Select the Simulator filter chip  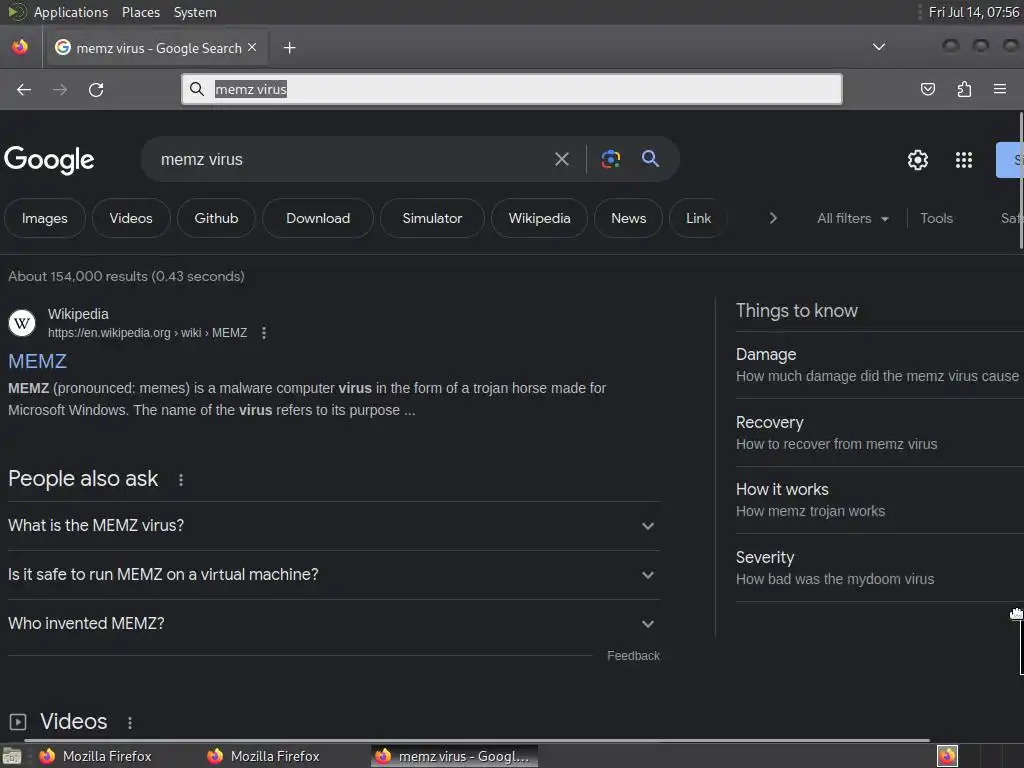click(x=432, y=218)
